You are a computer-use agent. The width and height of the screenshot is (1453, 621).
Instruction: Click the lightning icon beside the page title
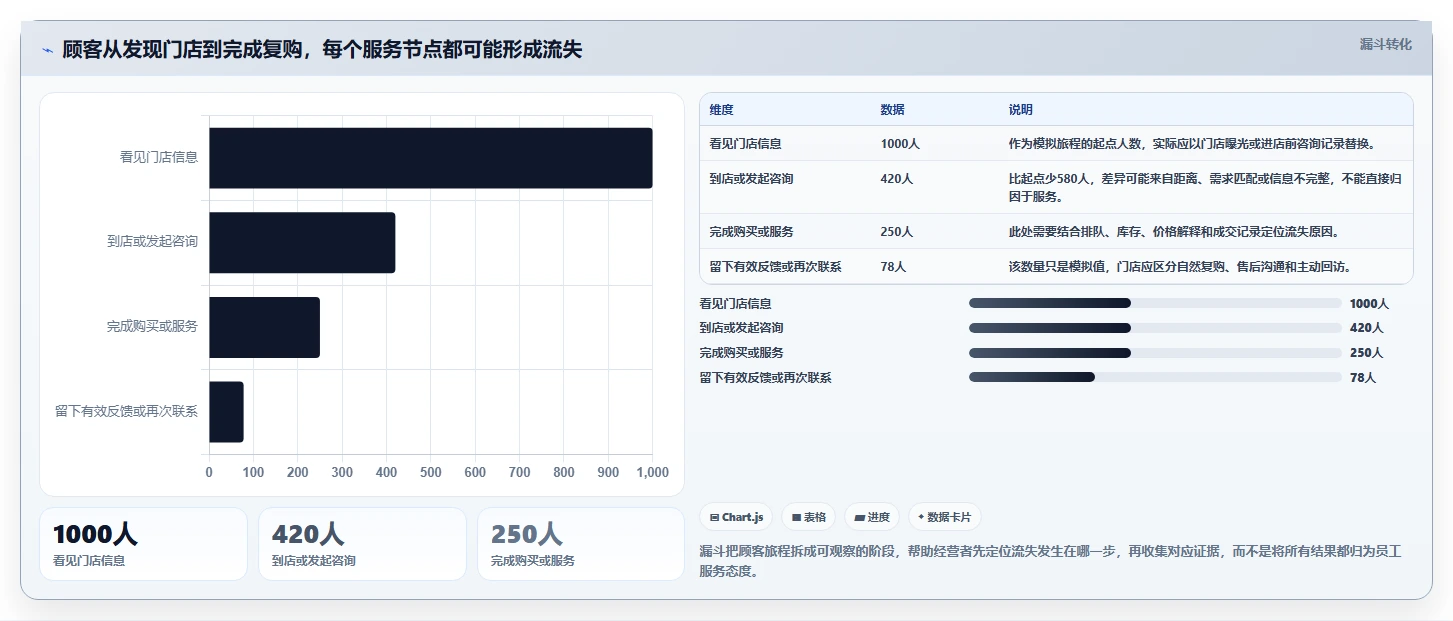47,50
